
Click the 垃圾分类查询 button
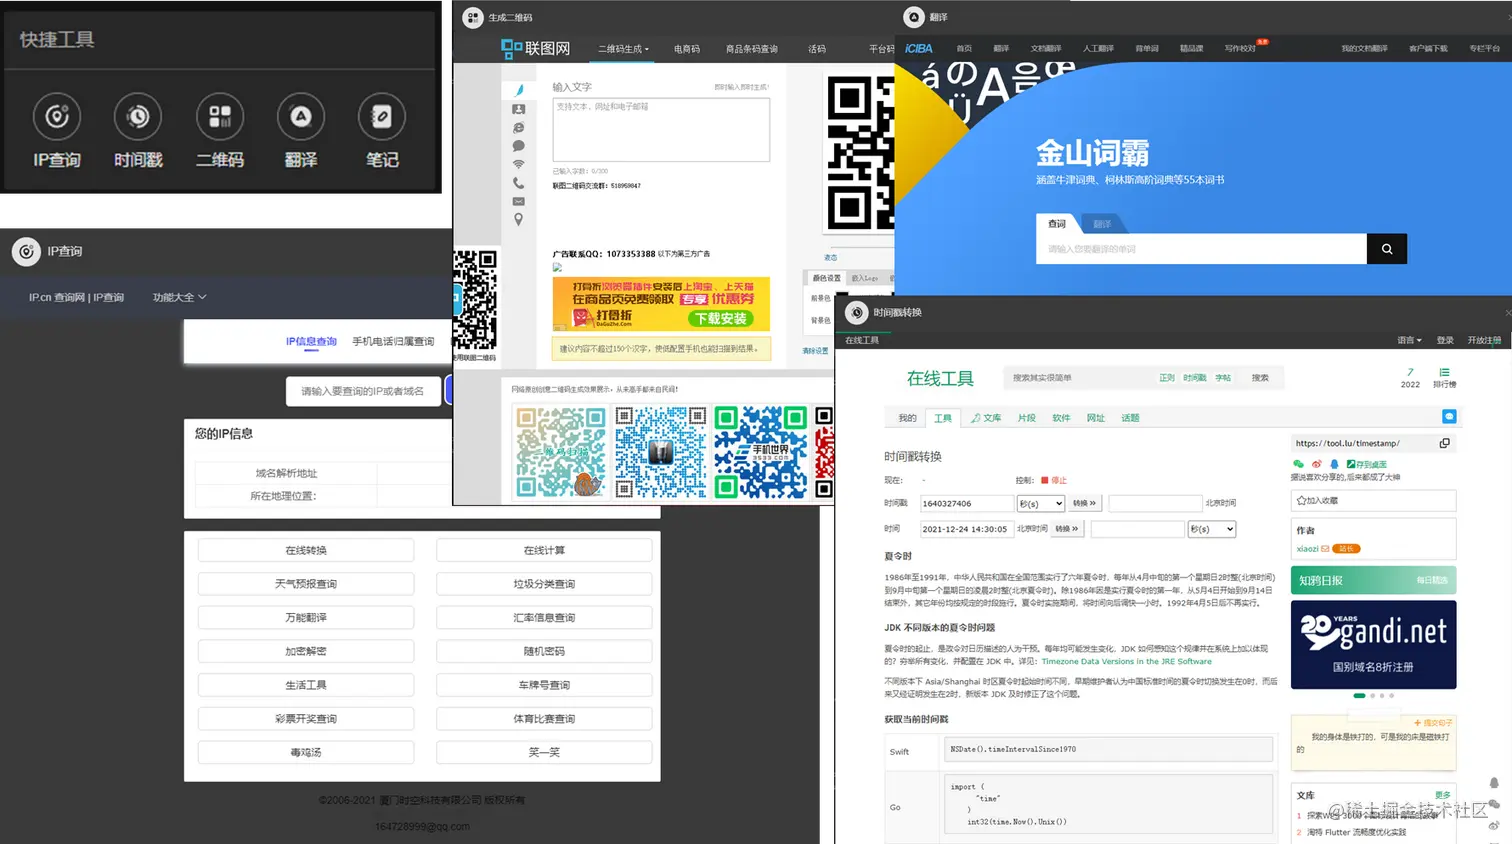pyautogui.click(x=544, y=584)
